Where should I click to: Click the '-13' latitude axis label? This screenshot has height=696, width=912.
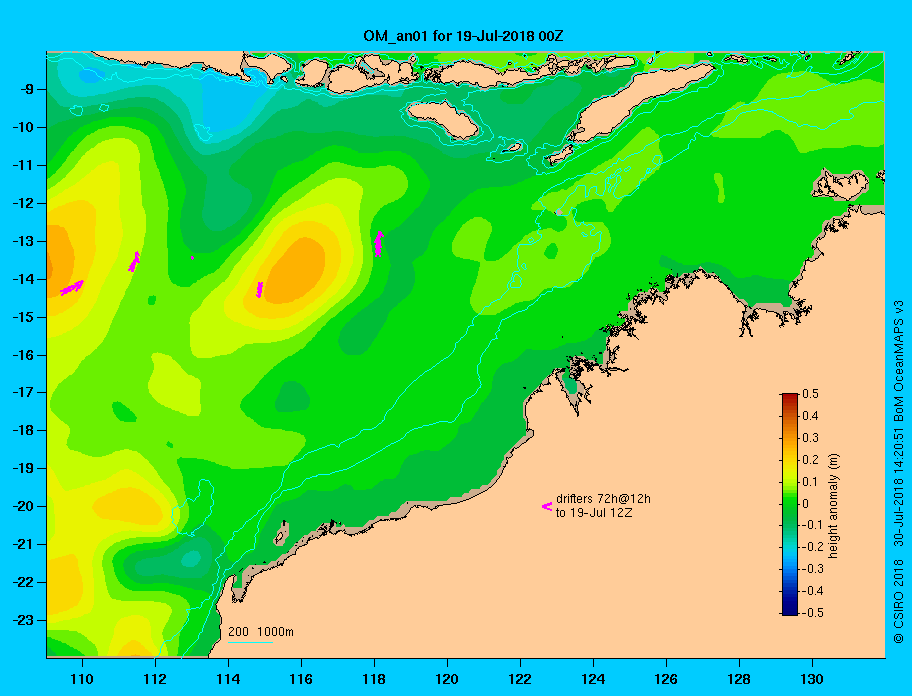(x=23, y=241)
